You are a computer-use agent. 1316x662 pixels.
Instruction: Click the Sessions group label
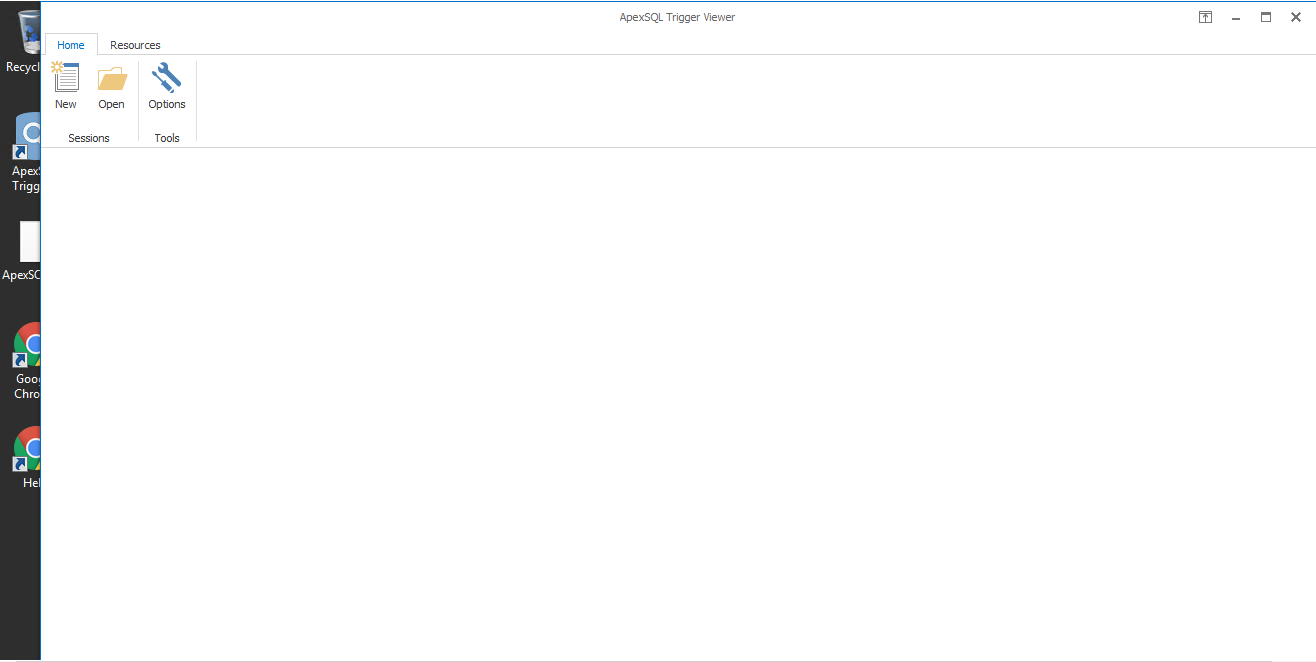point(88,138)
